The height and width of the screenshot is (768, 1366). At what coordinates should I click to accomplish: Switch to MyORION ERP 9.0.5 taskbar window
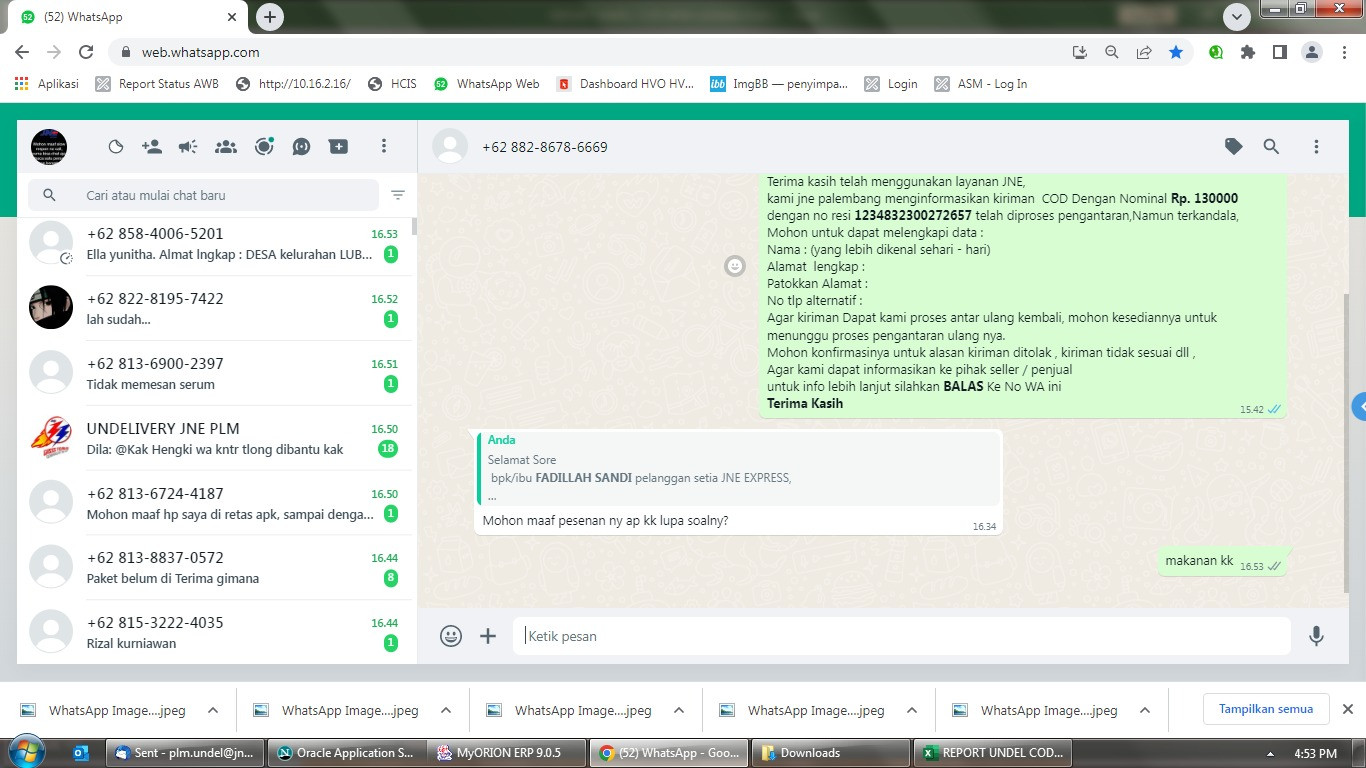[508, 753]
